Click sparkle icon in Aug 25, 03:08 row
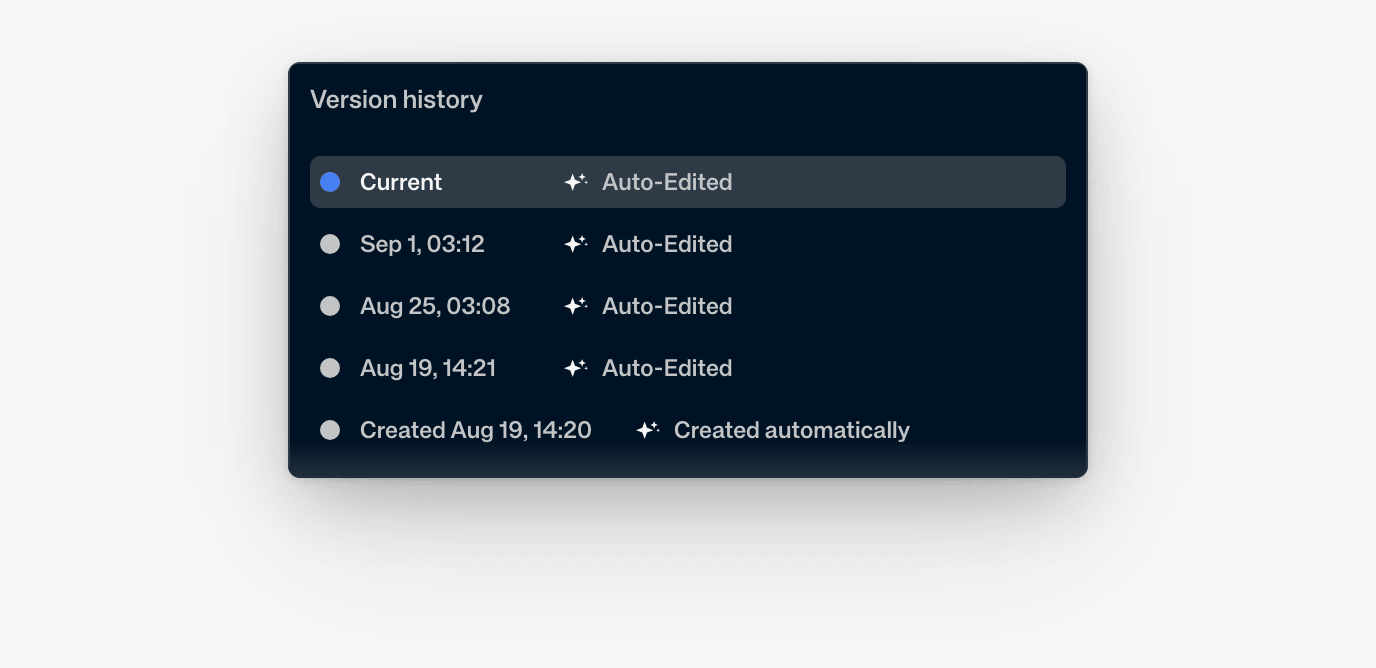This screenshot has height=668, width=1376. (575, 306)
